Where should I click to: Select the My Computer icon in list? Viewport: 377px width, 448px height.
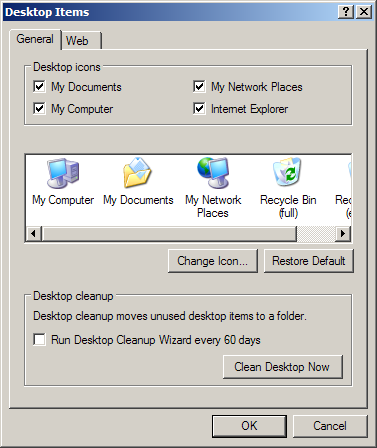pyautogui.click(x=63, y=173)
